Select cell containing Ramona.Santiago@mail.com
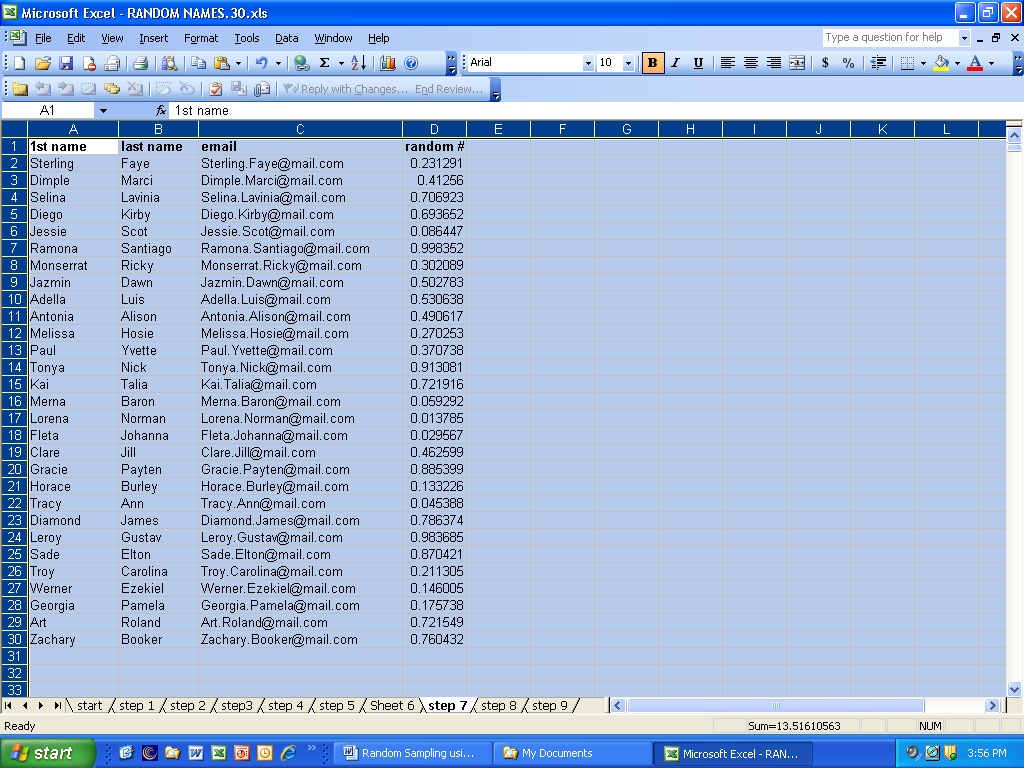Screen dimensions: 1024x768 [300, 248]
